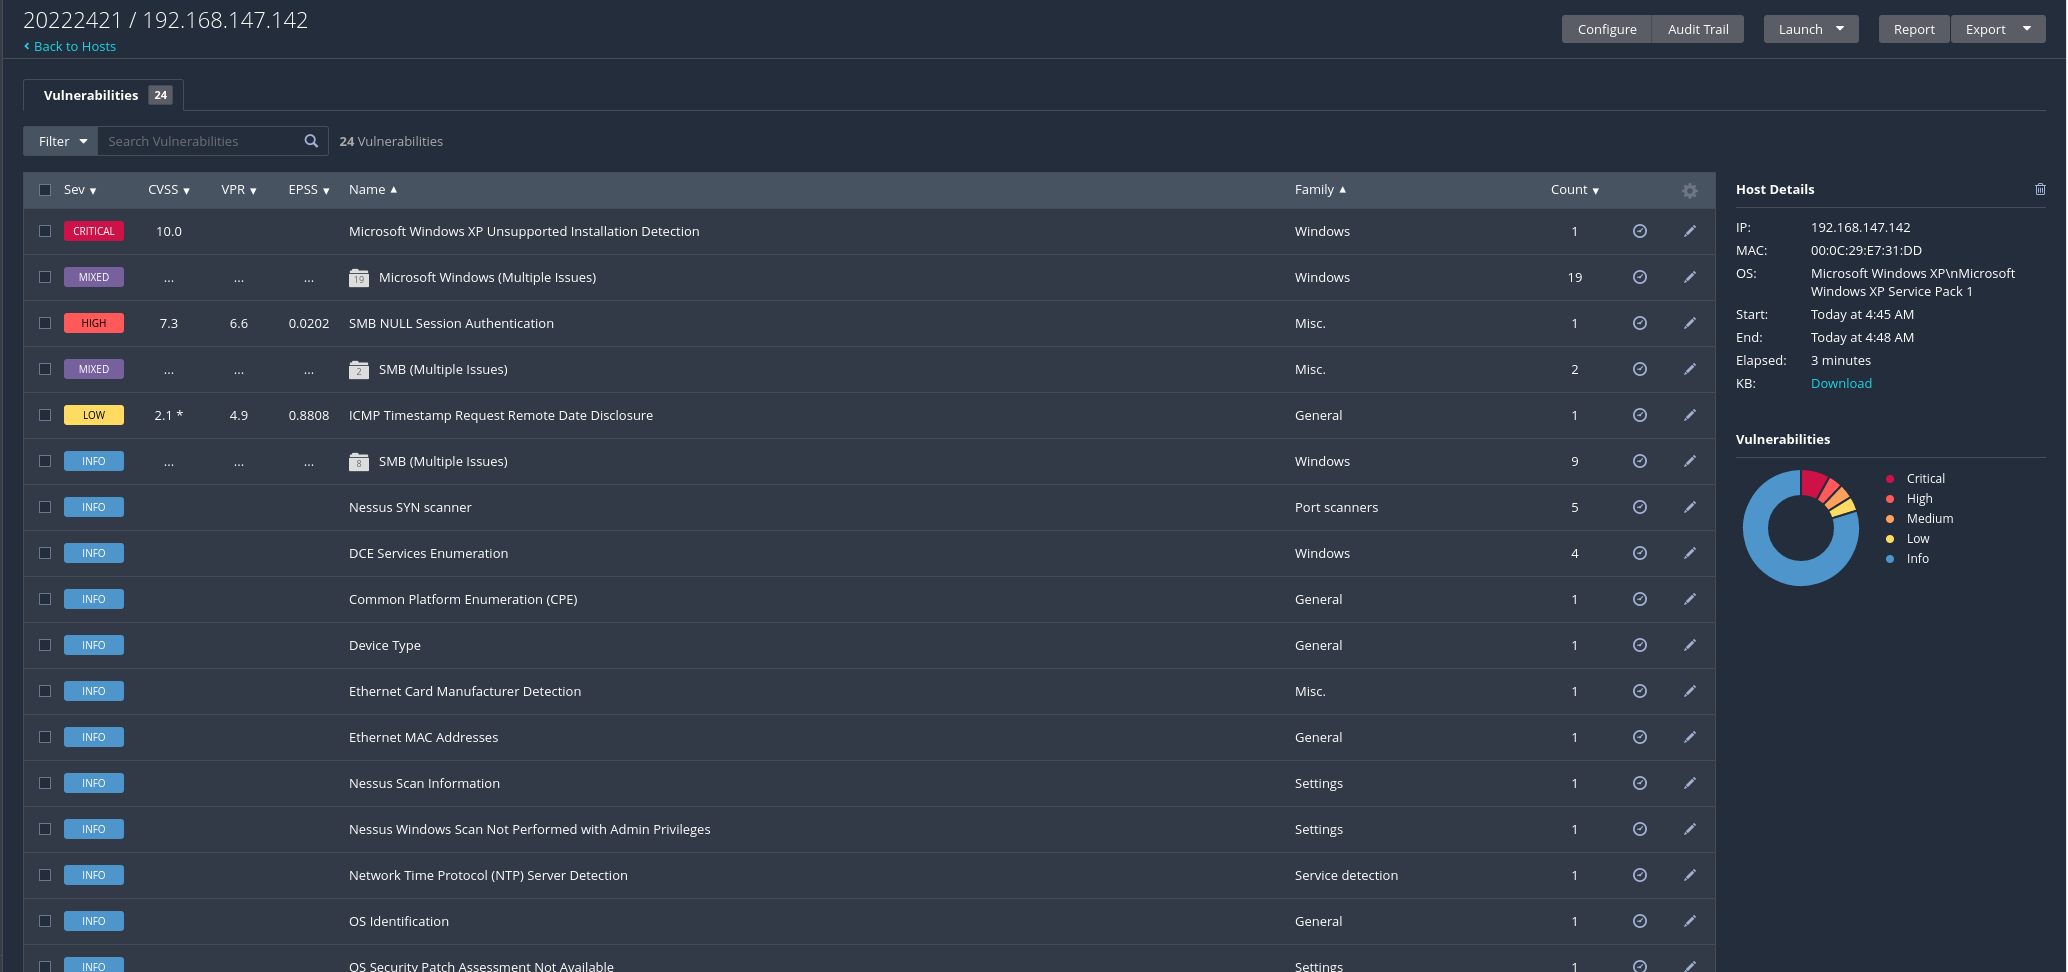Viewport: 2068px width, 972px height.
Task: Pencil icon in Nessus SYN scanner row
Action: pyautogui.click(x=1690, y=507)
